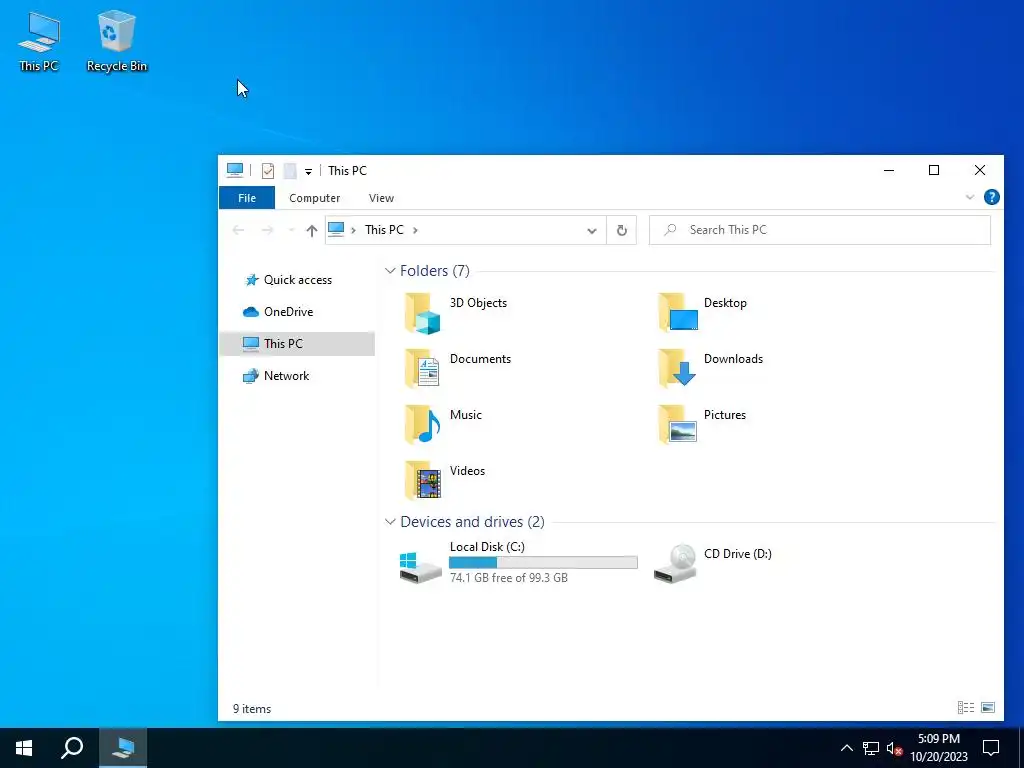Go back with the back arrow
The height and width of the screenshot is (768, 1024).
[x=238, y=230]
